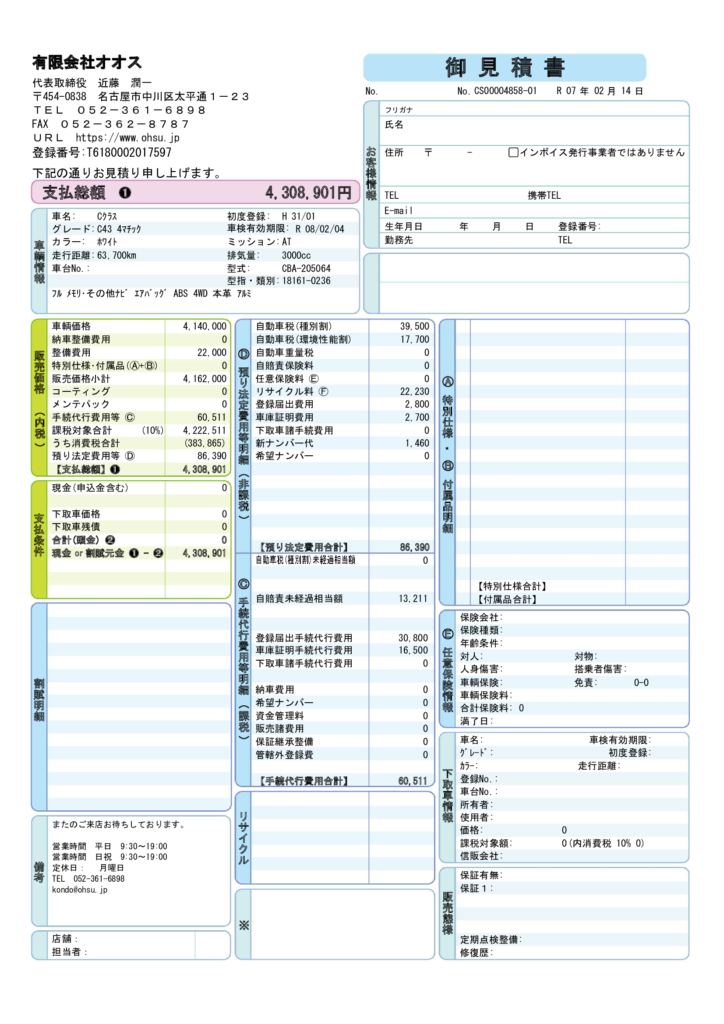Click the blue 御見積書 title banner
724x1024 pixels.
pos(504,68)
